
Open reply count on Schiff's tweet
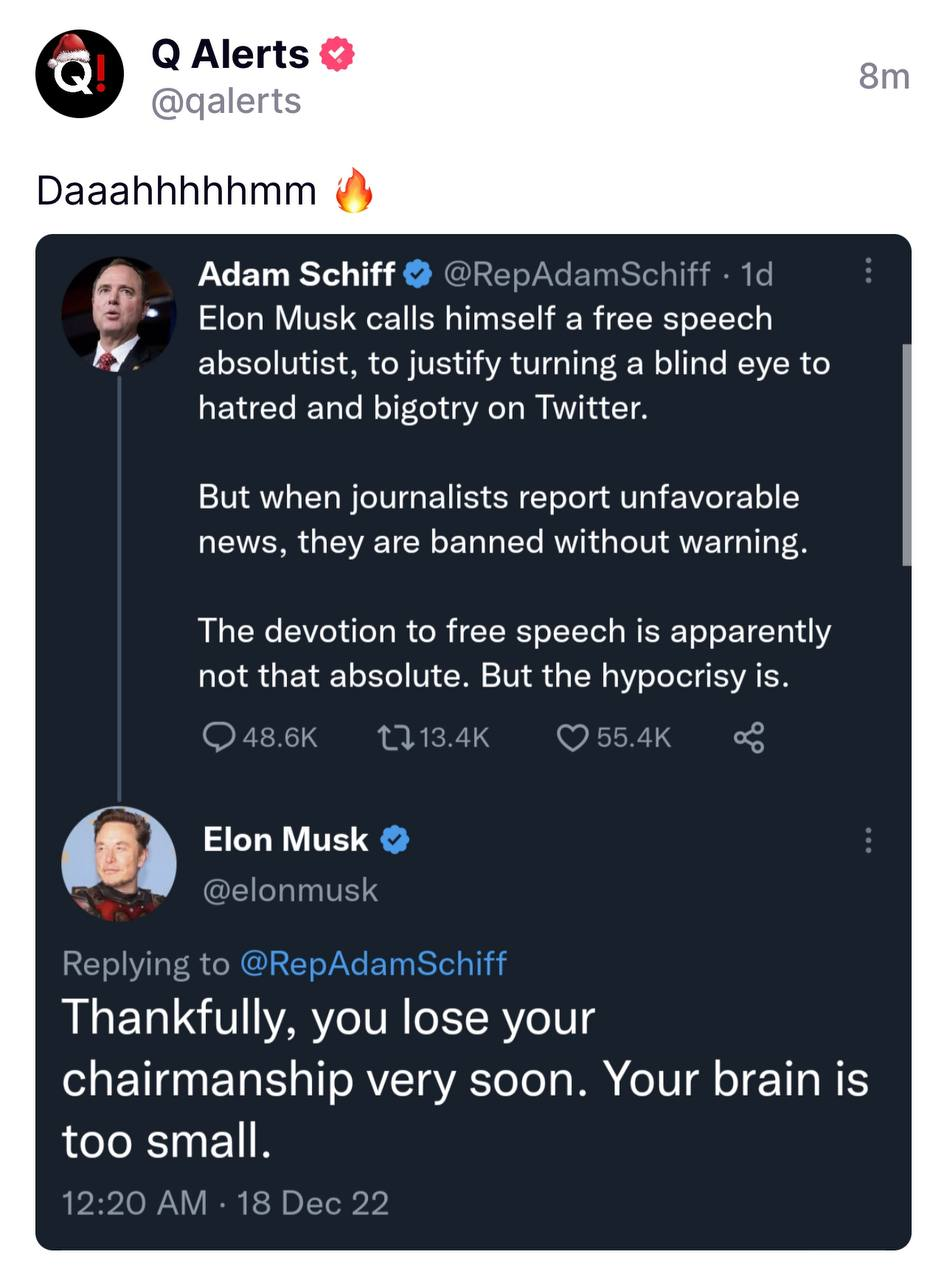pos(260,738)
